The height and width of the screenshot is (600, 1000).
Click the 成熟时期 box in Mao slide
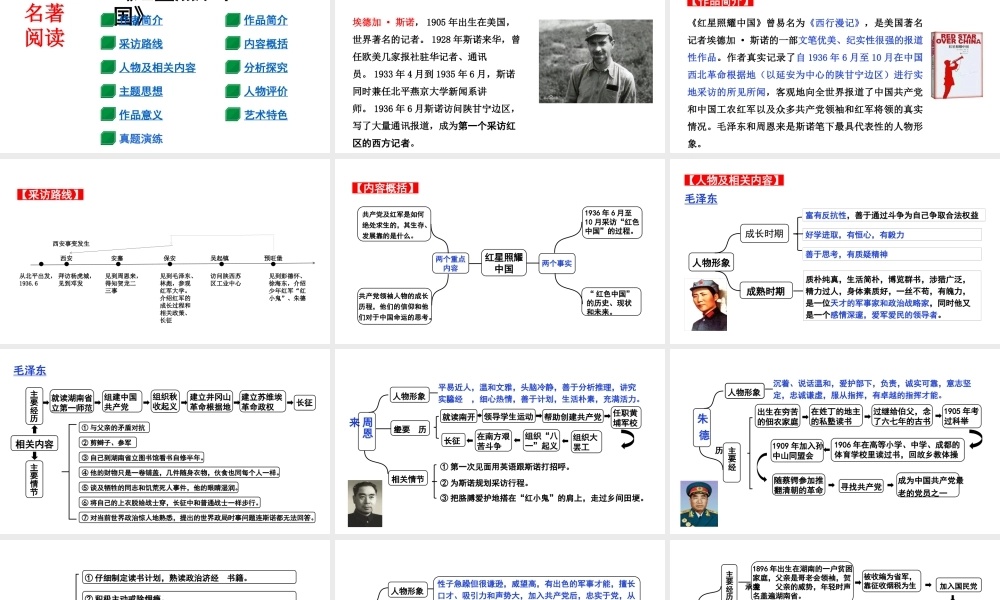tap(765, 291)
